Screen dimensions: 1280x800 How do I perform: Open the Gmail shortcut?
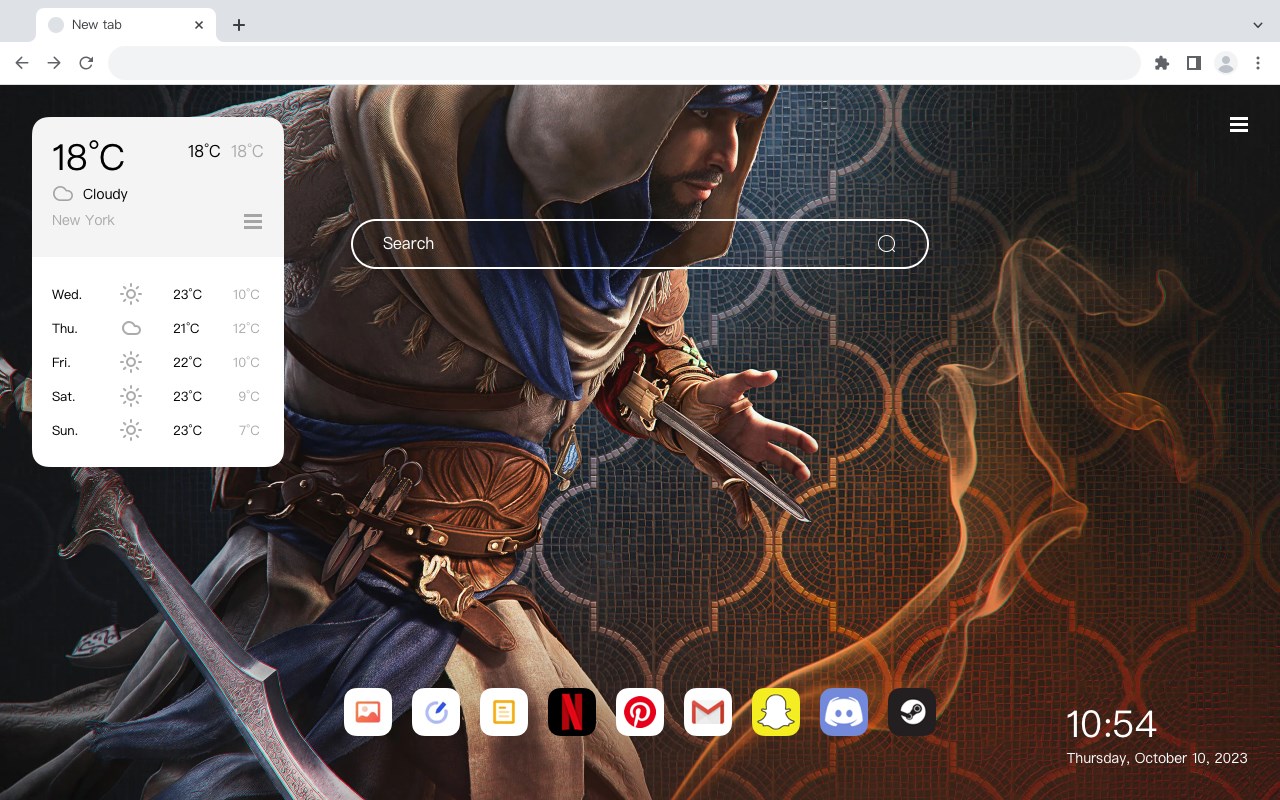point(708,712)
